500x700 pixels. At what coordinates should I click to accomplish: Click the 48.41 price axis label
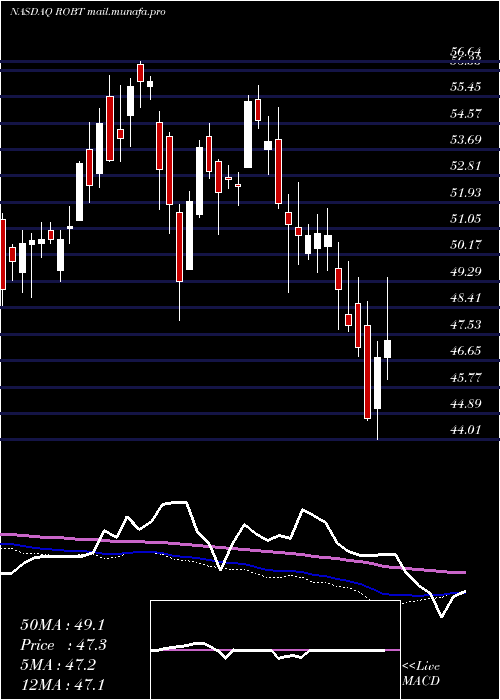coord(465,298)
